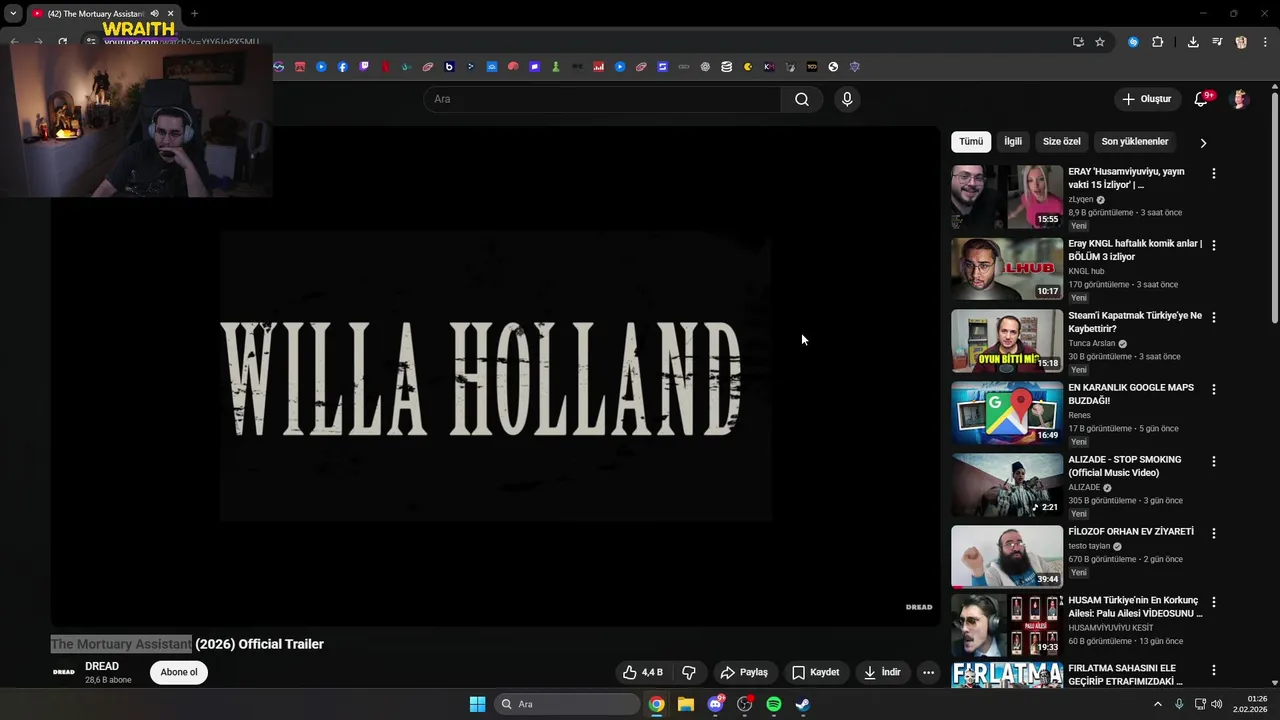The image size is (1280, 720).
Task: Download the video with İndir
Action: [x=883, y=672]
